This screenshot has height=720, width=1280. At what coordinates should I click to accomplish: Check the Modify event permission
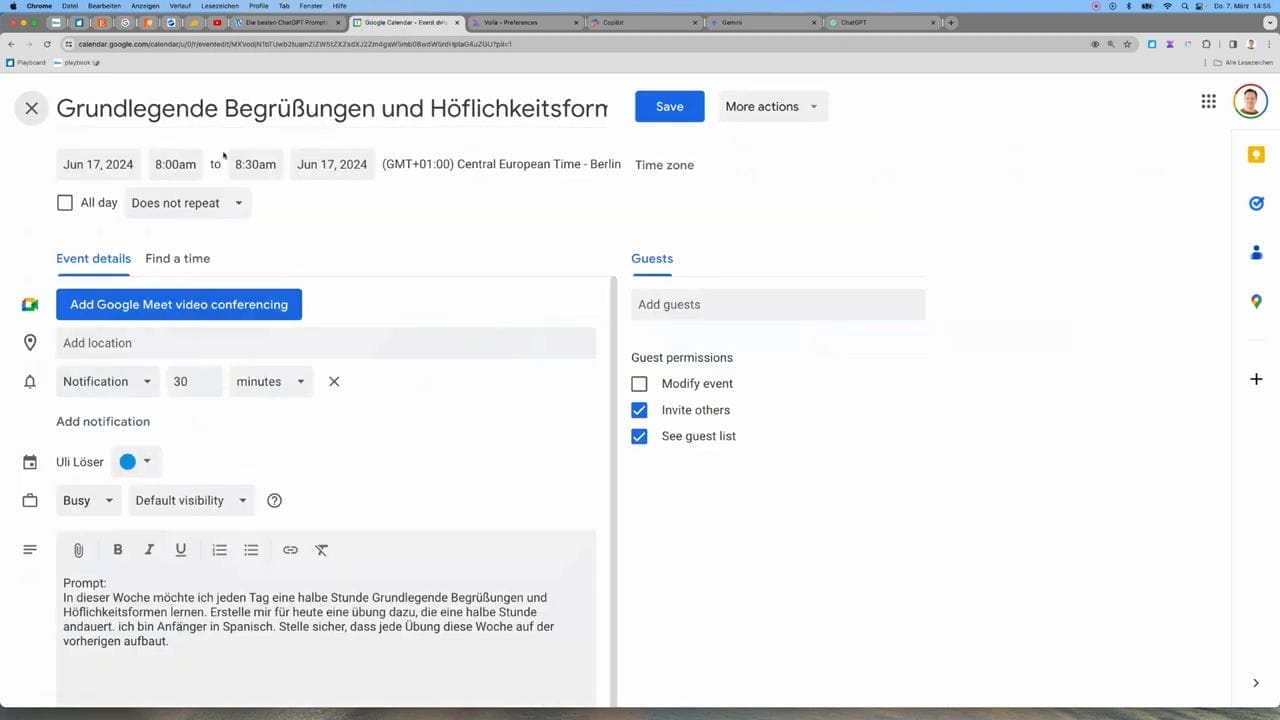tap(639, 384)
